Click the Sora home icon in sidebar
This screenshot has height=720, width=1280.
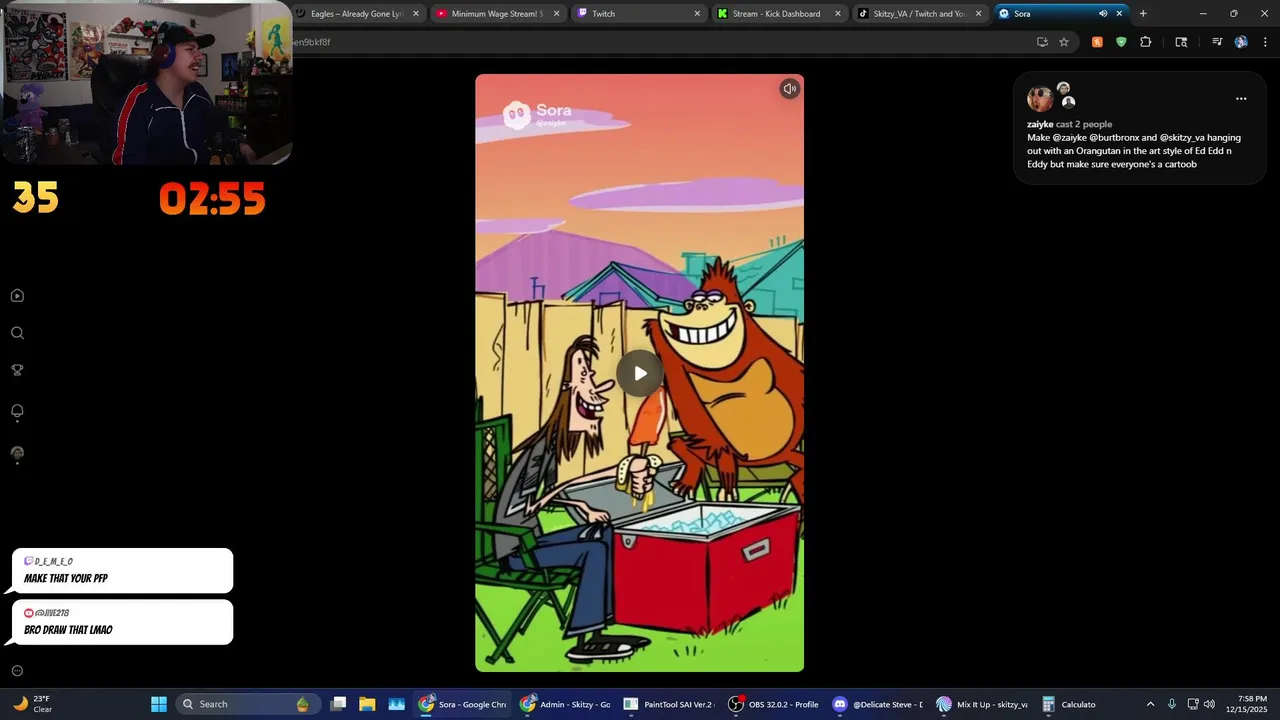[x=17, y=296]
